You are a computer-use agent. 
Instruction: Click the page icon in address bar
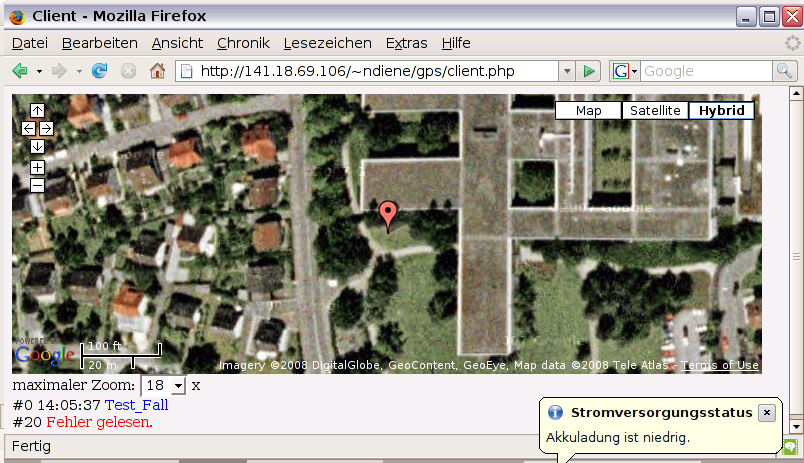coord(187,71)
